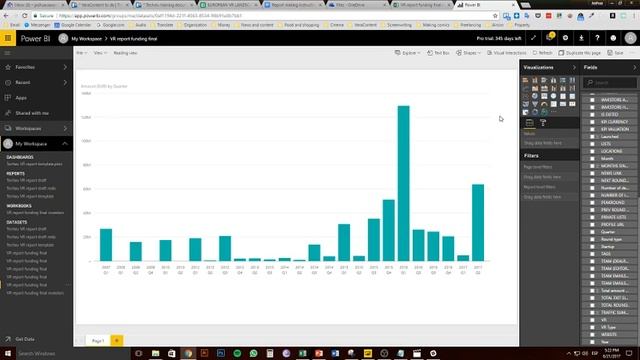Click the Search box in Fields pane

610,83
